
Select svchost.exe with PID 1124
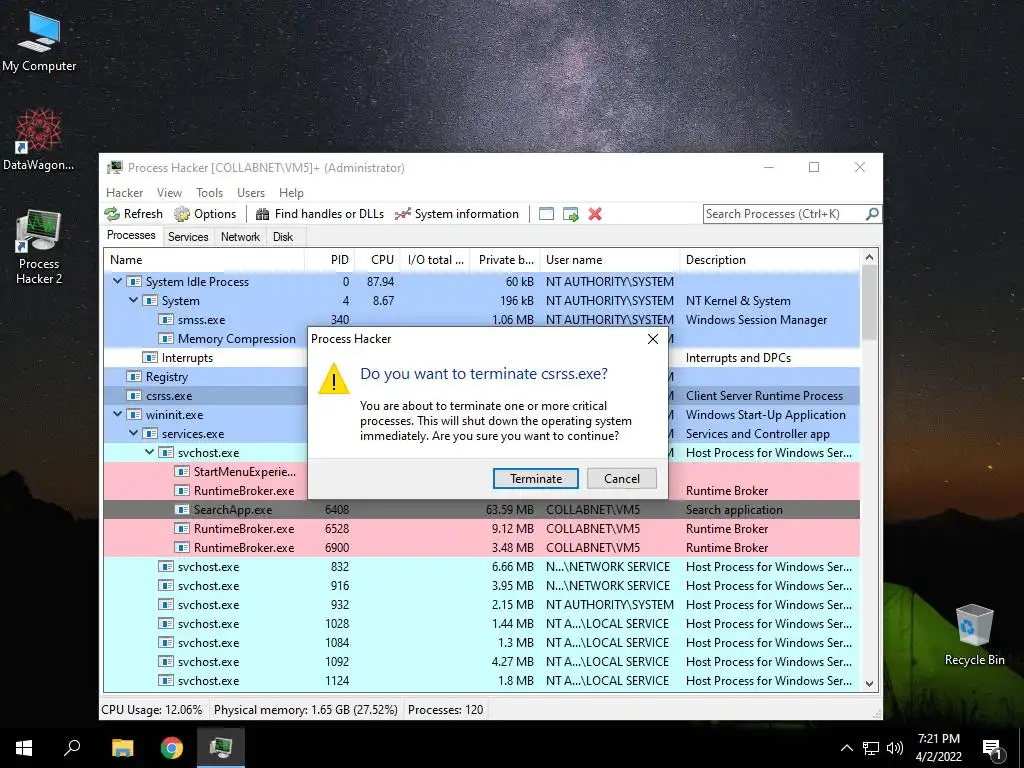pos(482,680)
